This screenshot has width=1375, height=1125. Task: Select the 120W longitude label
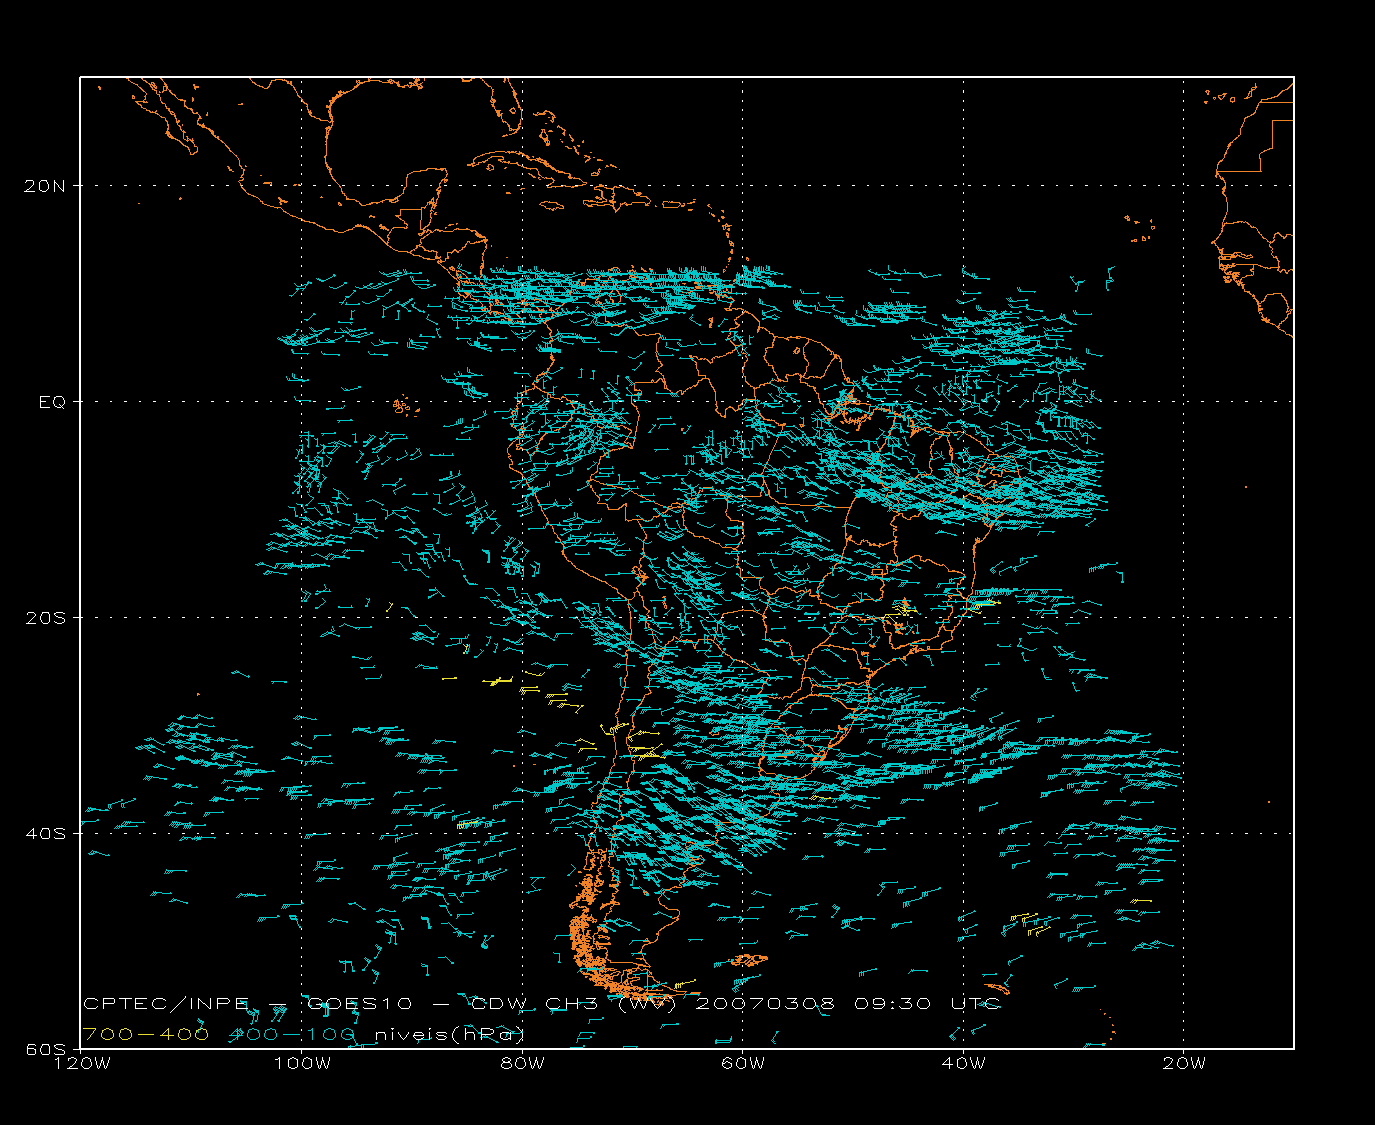click(x=83, y=1064)
